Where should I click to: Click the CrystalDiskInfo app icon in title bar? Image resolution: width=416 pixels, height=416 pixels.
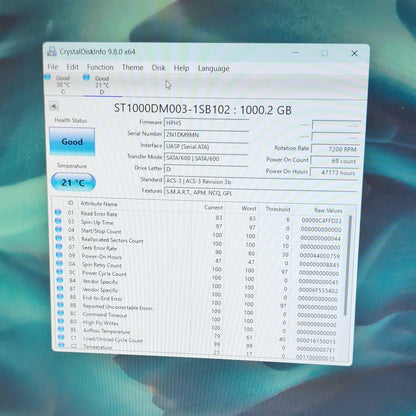tap(52, 51)
